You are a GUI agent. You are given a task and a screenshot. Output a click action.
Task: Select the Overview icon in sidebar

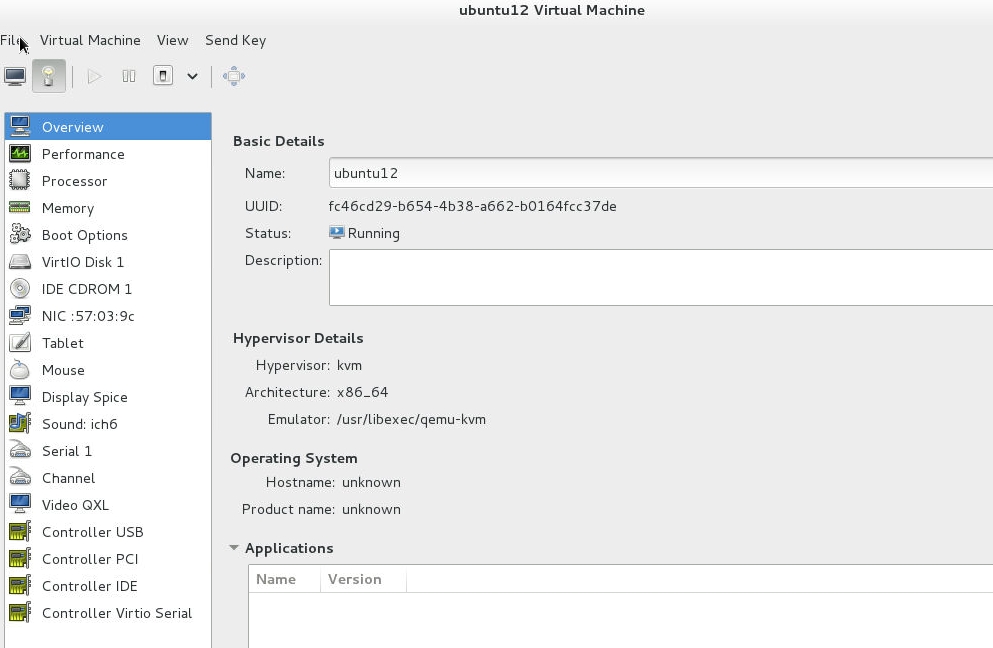pyautogui.click(x=20, y=126)
